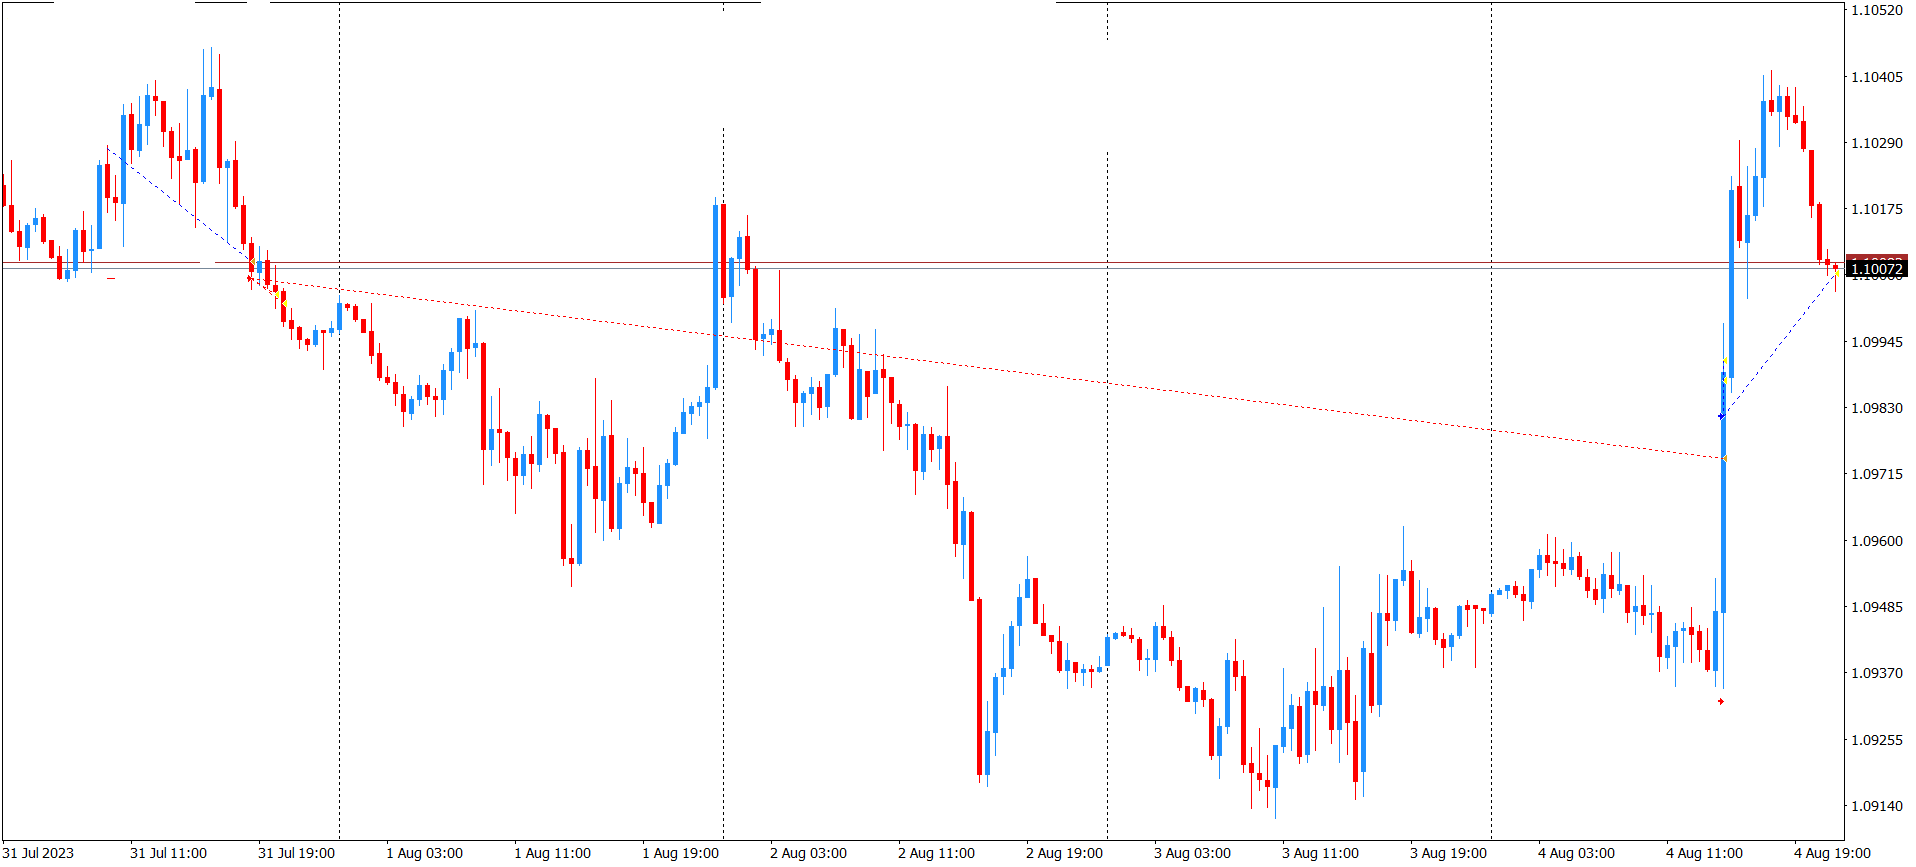
Task: Click the 4 Aug 03:00 time label
Action: click(1576, 853)
